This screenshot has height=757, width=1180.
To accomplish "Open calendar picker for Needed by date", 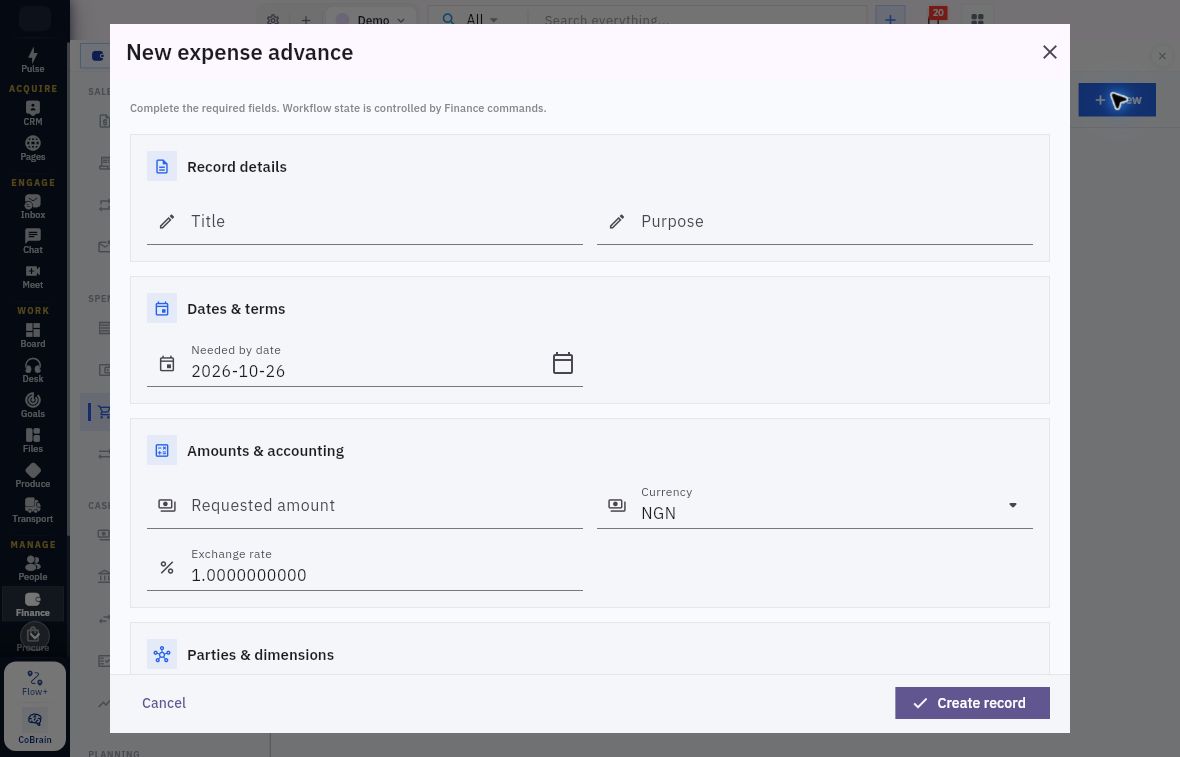I will pos(562,363).
